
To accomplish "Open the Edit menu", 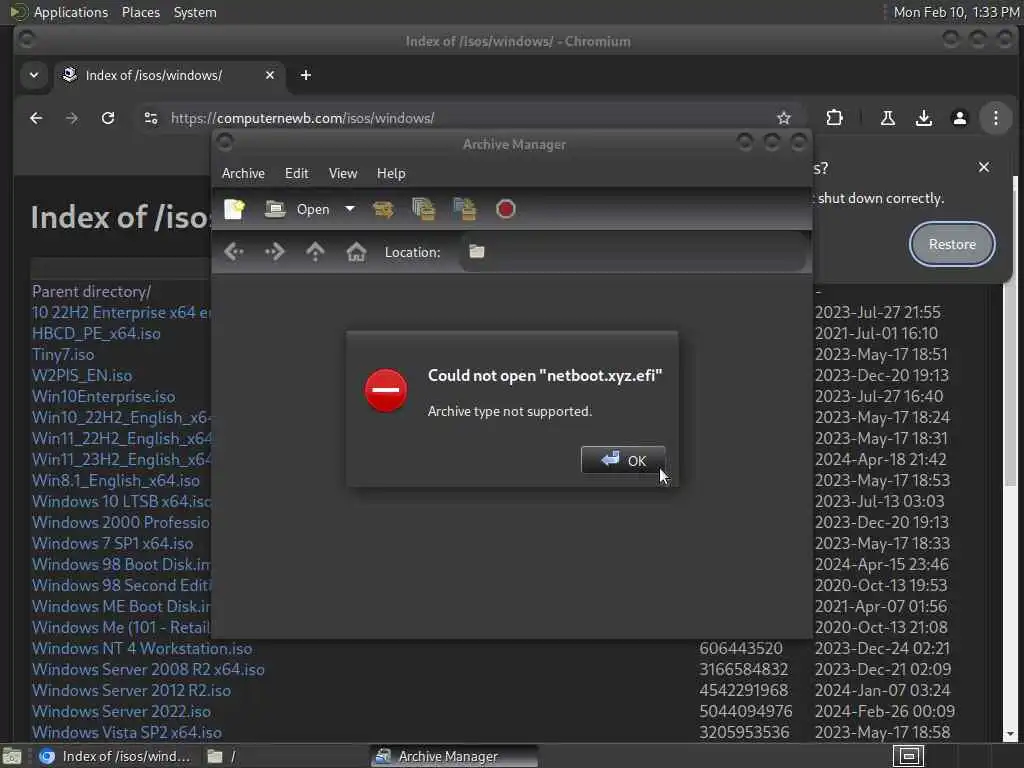I will (x=296, y=173).
